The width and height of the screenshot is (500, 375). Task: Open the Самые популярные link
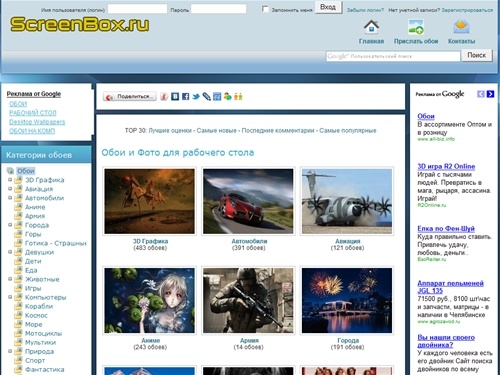point(348,130)
